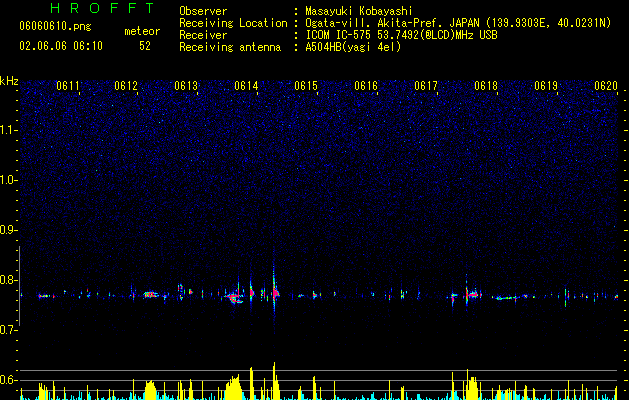Click time marker 0613
The width and height of the screenshot is (629, 400).
[186, 86]
